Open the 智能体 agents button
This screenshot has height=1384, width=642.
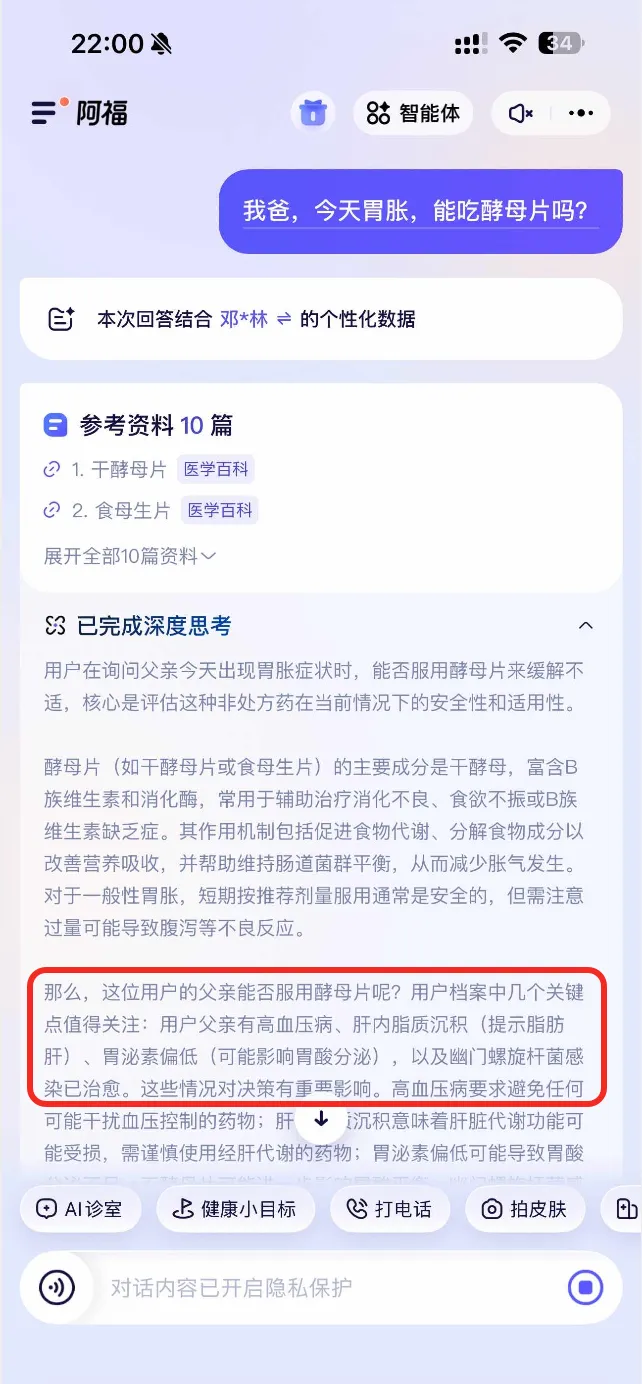pyautogui.click(x=413, y=113)
